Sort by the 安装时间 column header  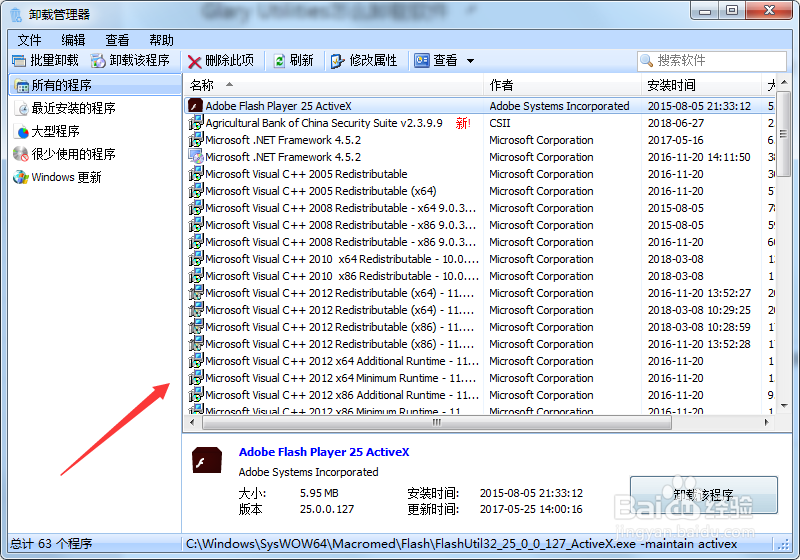pyautogui.click(x=701, y=85)
